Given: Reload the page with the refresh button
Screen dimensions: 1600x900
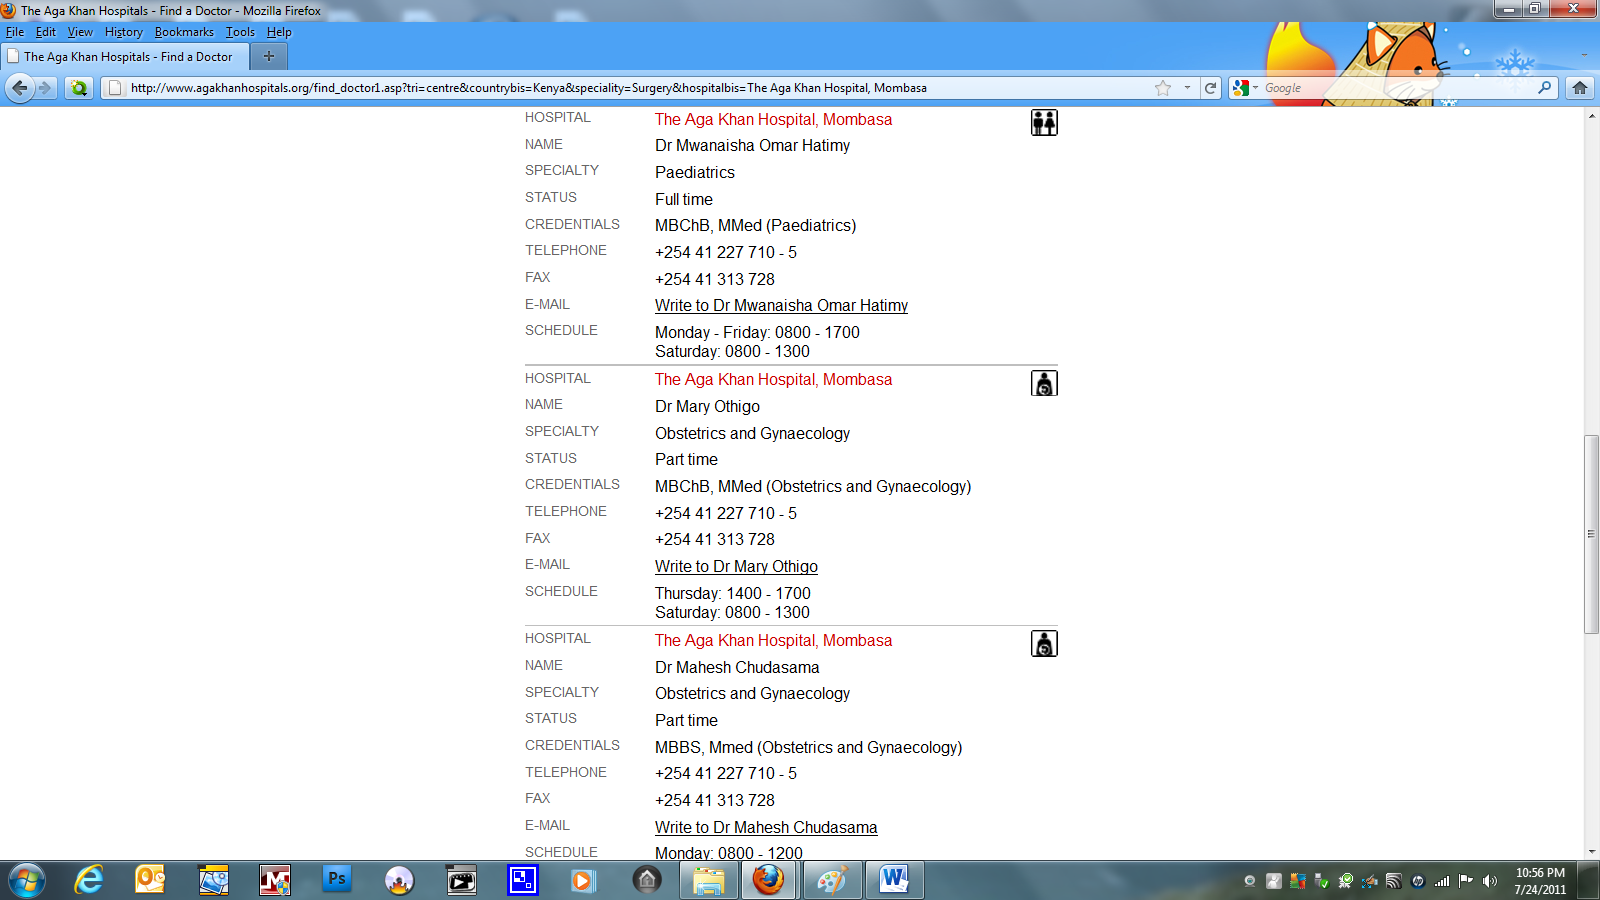Looking at the screenshot, I should [1210, 88].
